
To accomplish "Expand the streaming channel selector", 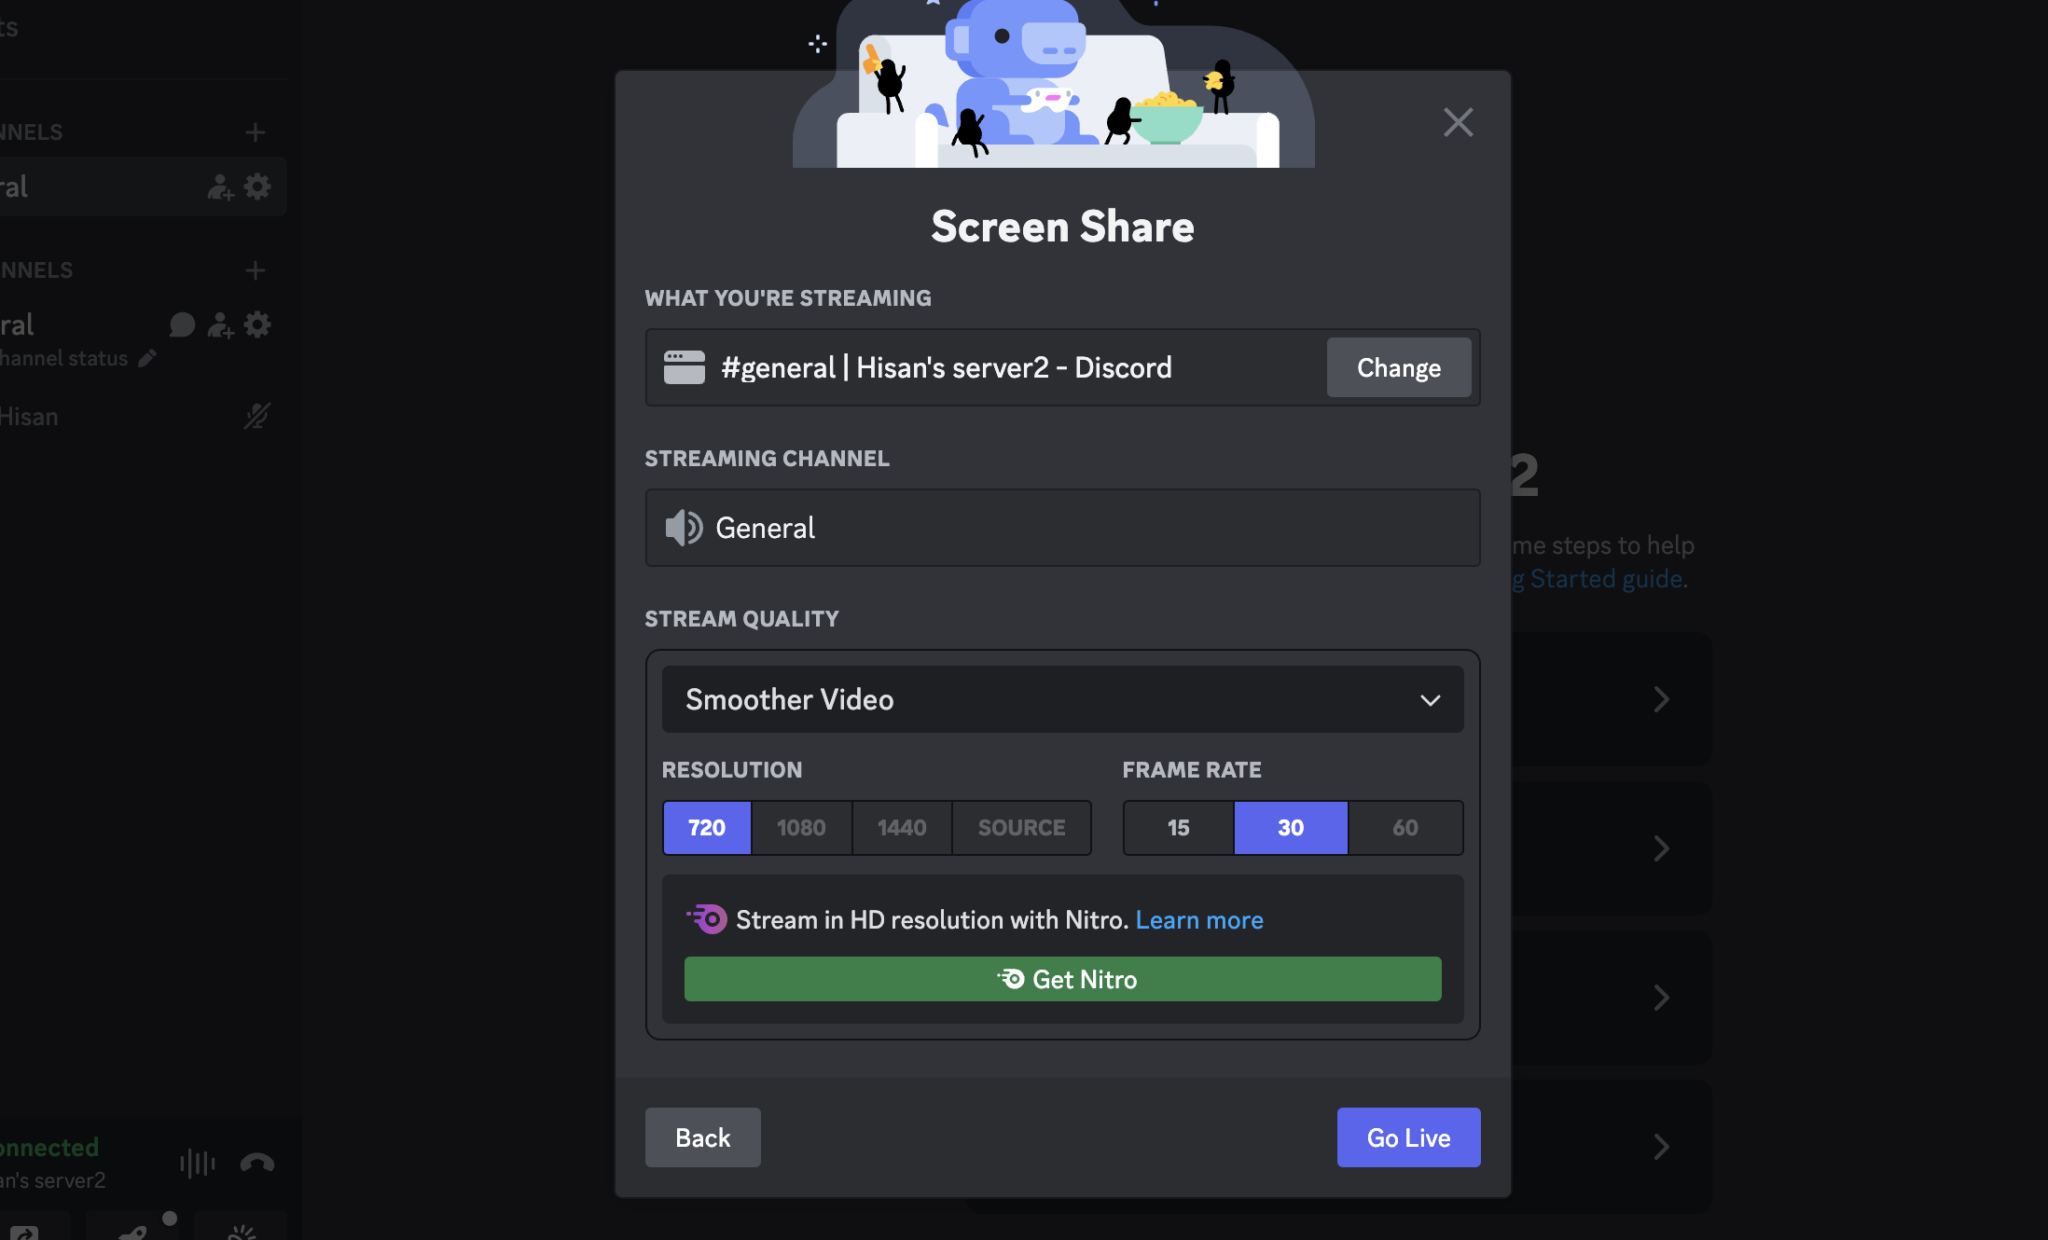I will point(1061,528).
